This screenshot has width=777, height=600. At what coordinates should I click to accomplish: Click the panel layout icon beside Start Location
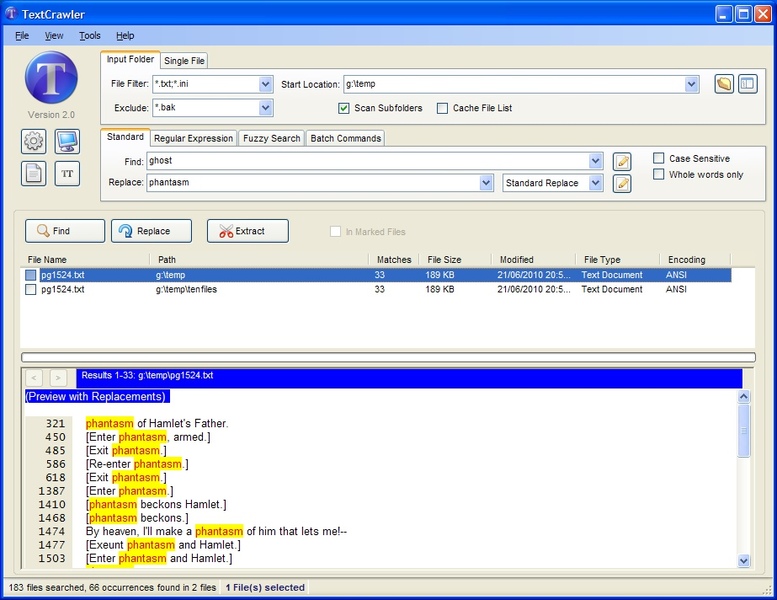coord(747,84)
